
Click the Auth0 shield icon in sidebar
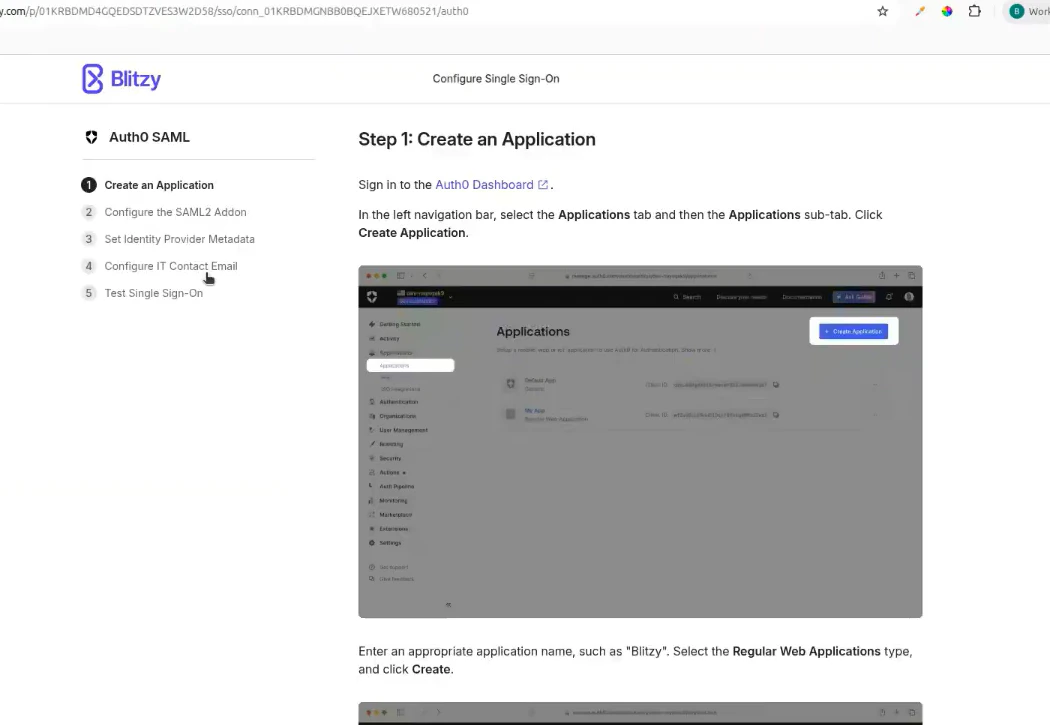coord(92,137)
